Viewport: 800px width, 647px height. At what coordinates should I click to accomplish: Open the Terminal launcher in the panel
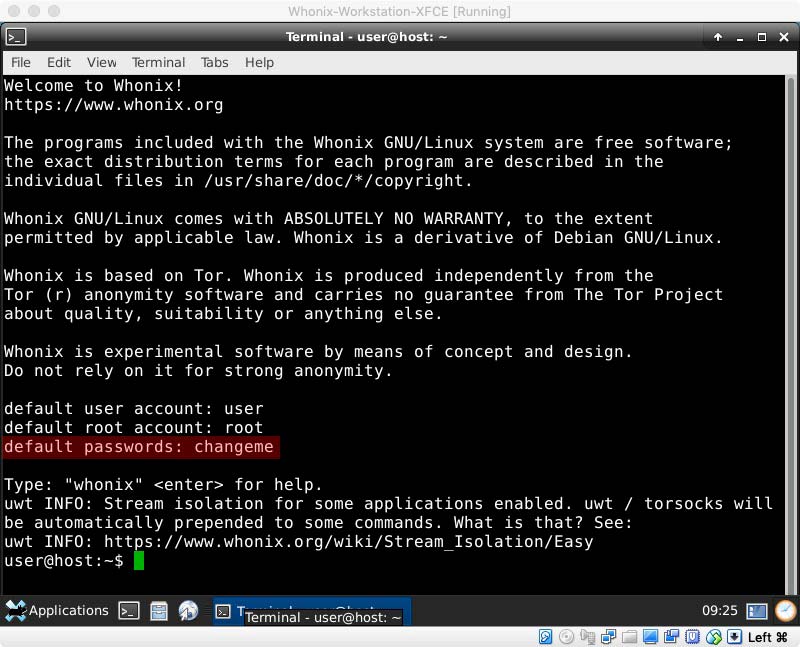tap(128, 611)
